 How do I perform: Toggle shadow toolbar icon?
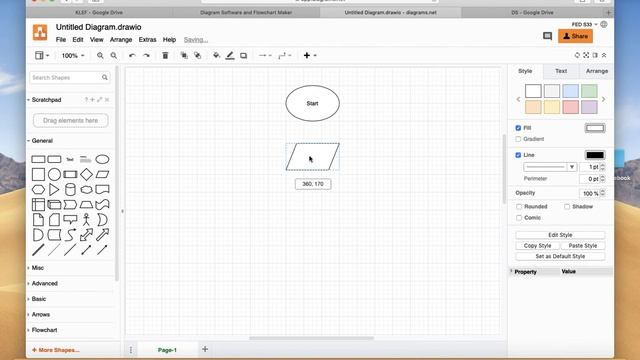244,56
